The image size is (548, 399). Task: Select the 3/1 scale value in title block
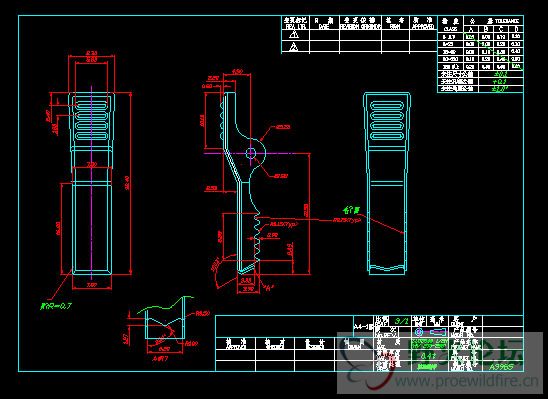tap(402, 321)
